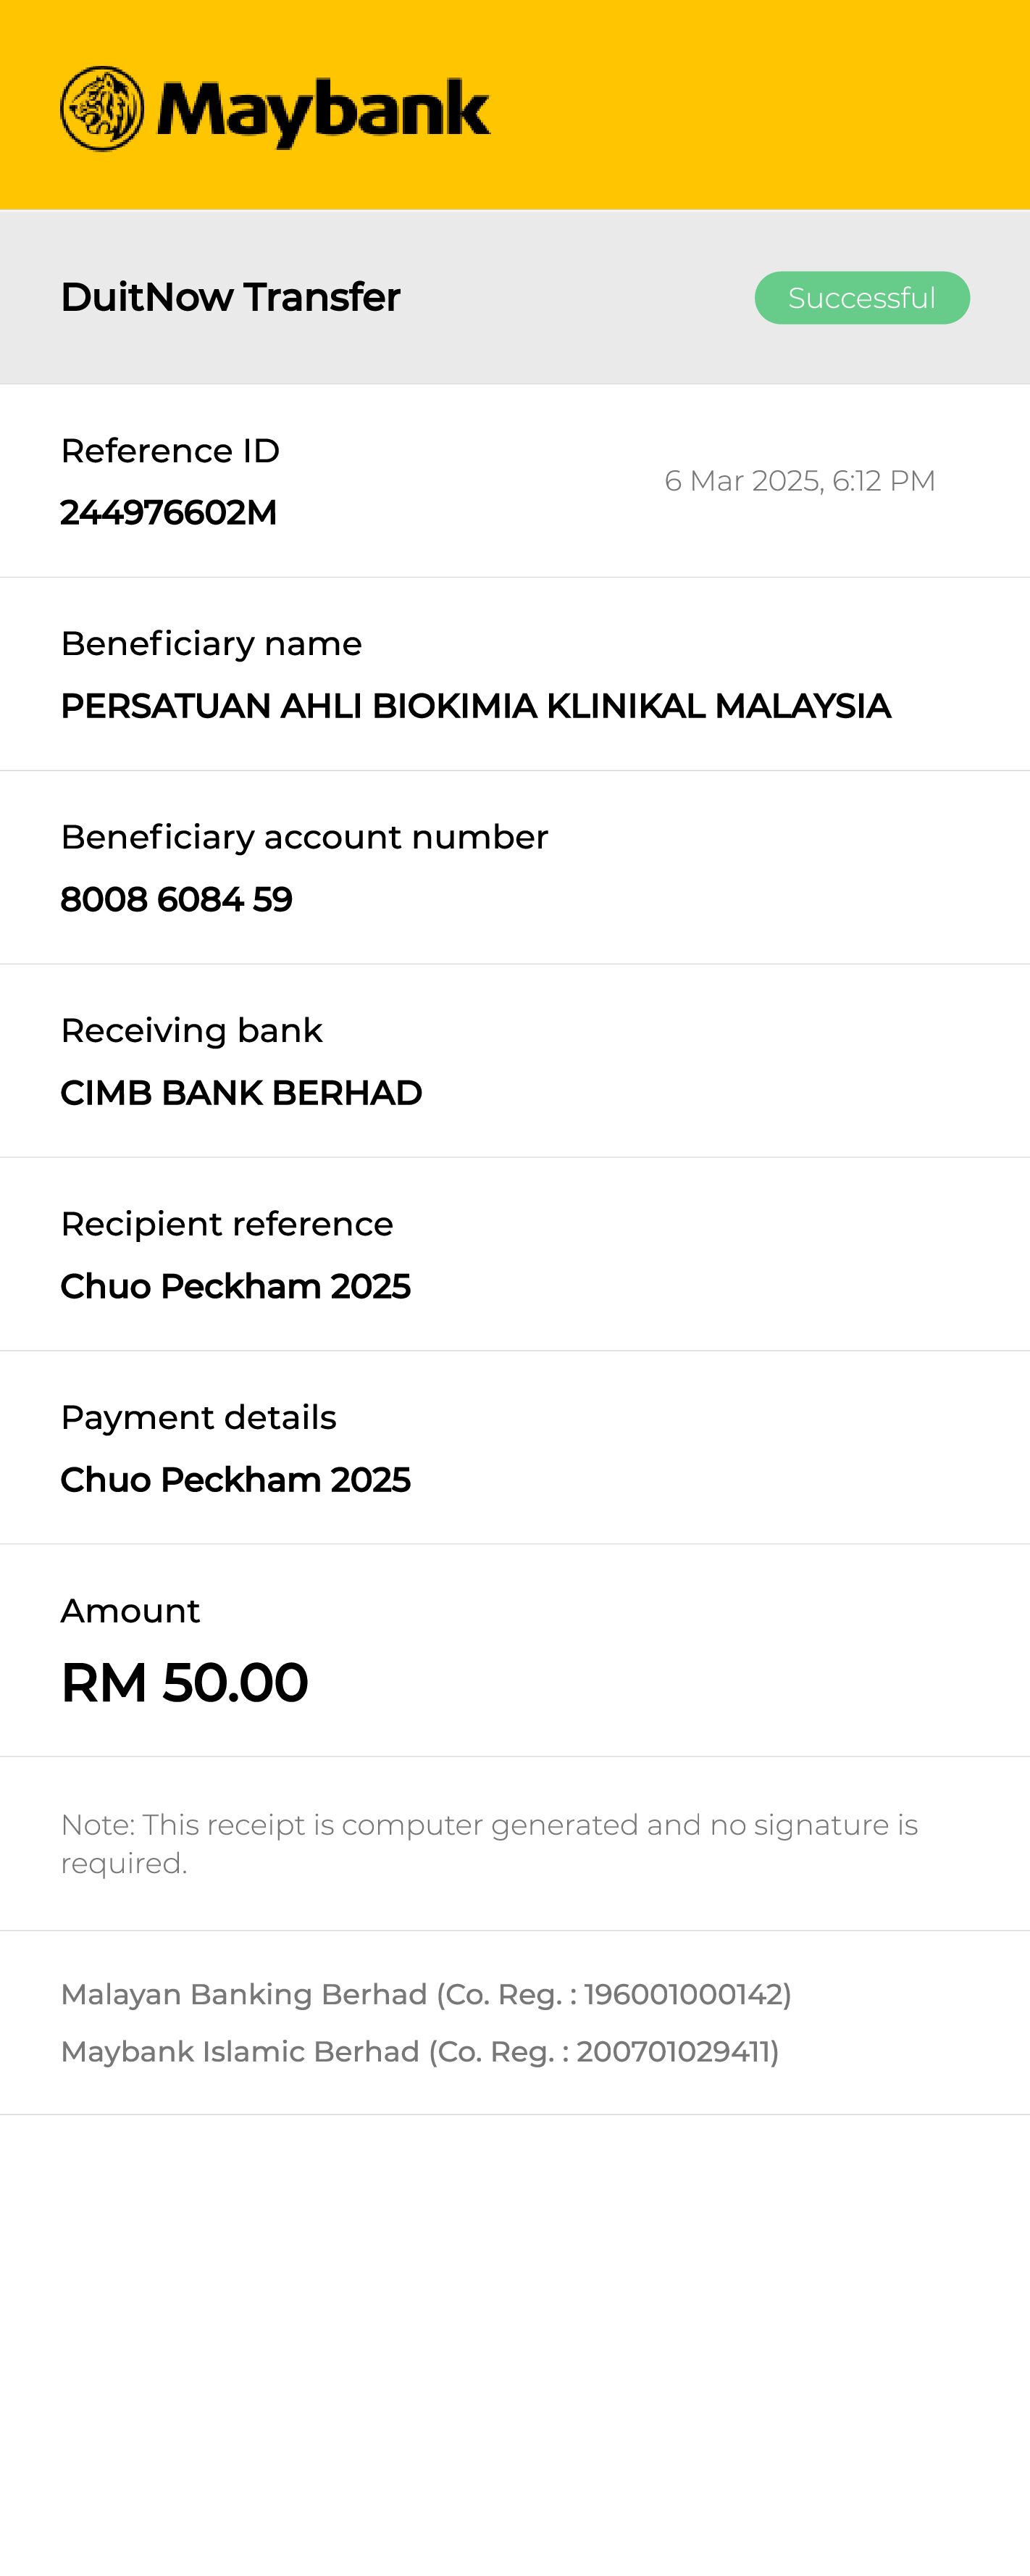Click the green Successful status badge
Viewport: 1030px width, 2576px height.
tap(861, 298)
